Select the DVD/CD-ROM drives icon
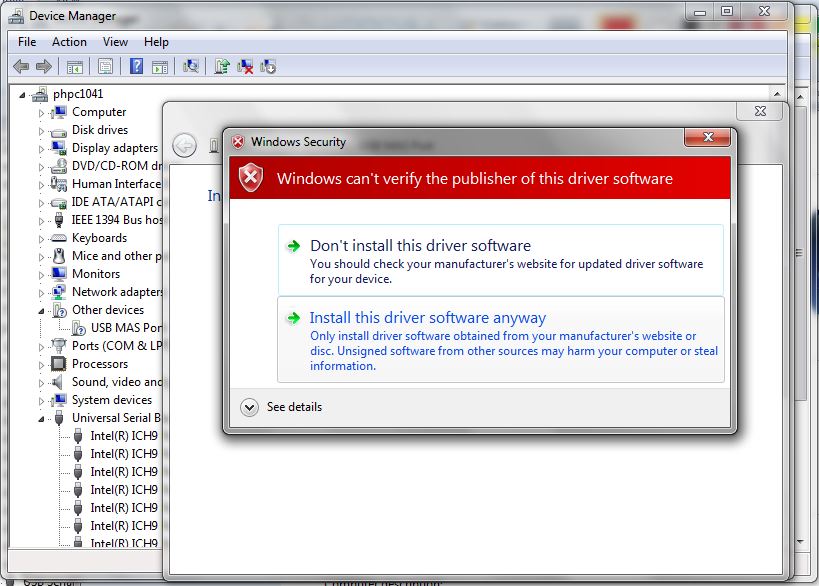819x586 pixels. (x=58, y=166)
